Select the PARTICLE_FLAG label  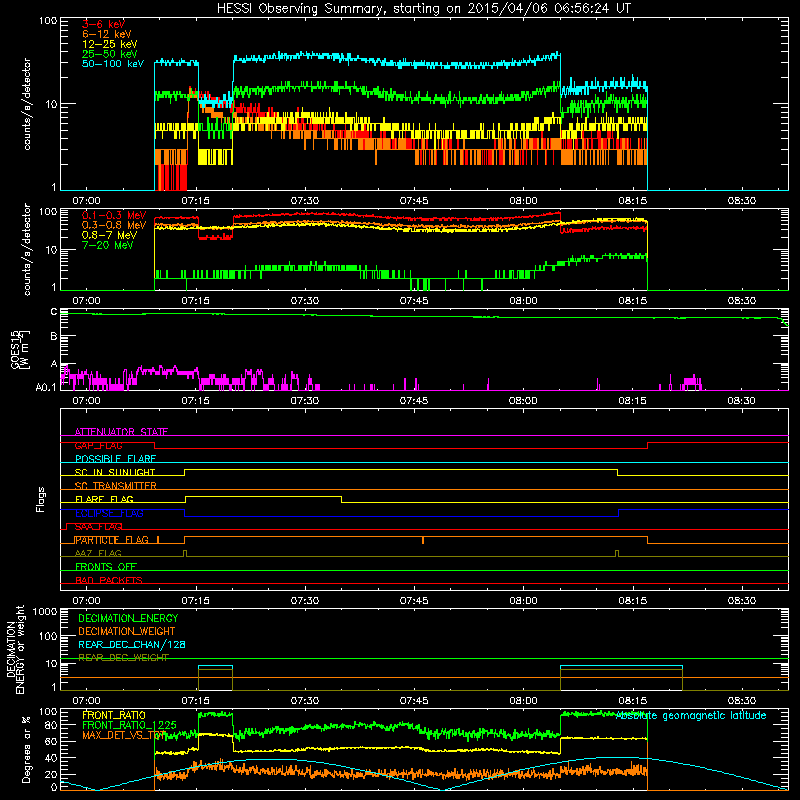click(x=112, y=540)
